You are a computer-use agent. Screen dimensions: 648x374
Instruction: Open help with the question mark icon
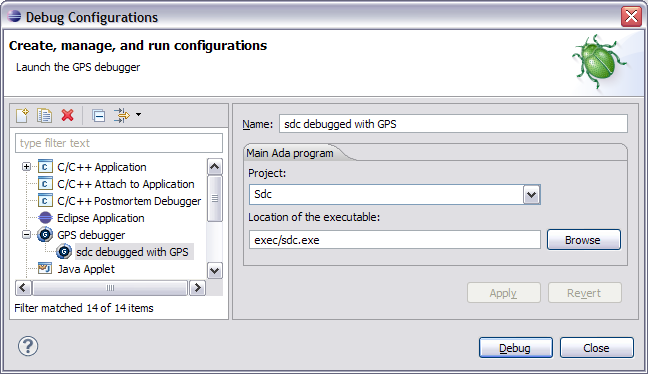28,346
